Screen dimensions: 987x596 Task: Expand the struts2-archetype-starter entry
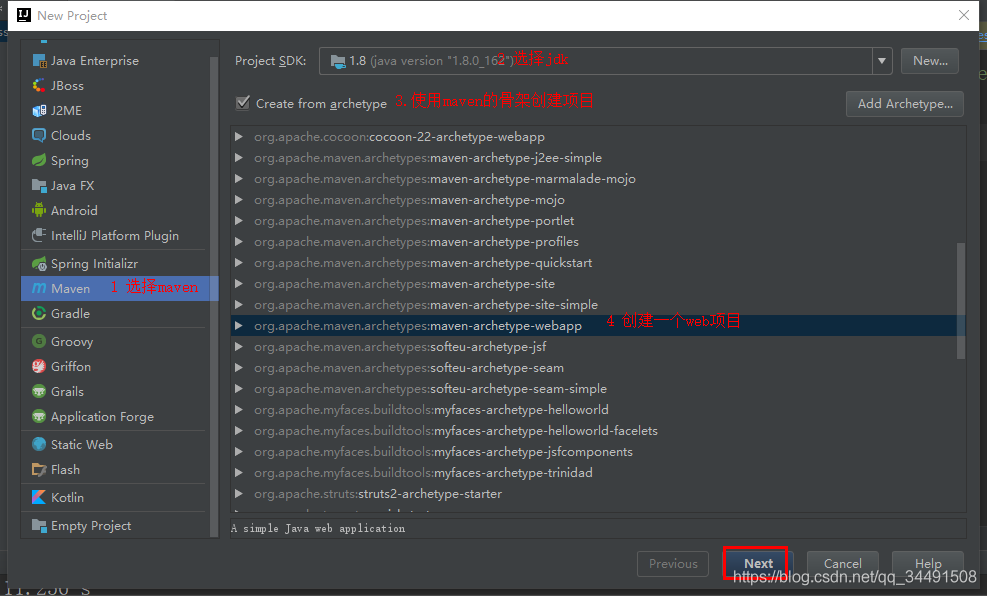pos(239,493)
